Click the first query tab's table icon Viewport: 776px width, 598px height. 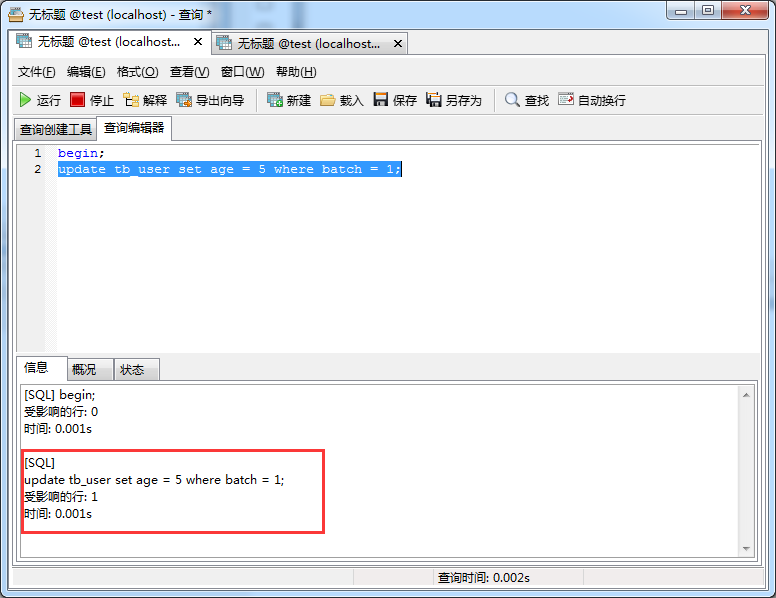tap(24, 41)
